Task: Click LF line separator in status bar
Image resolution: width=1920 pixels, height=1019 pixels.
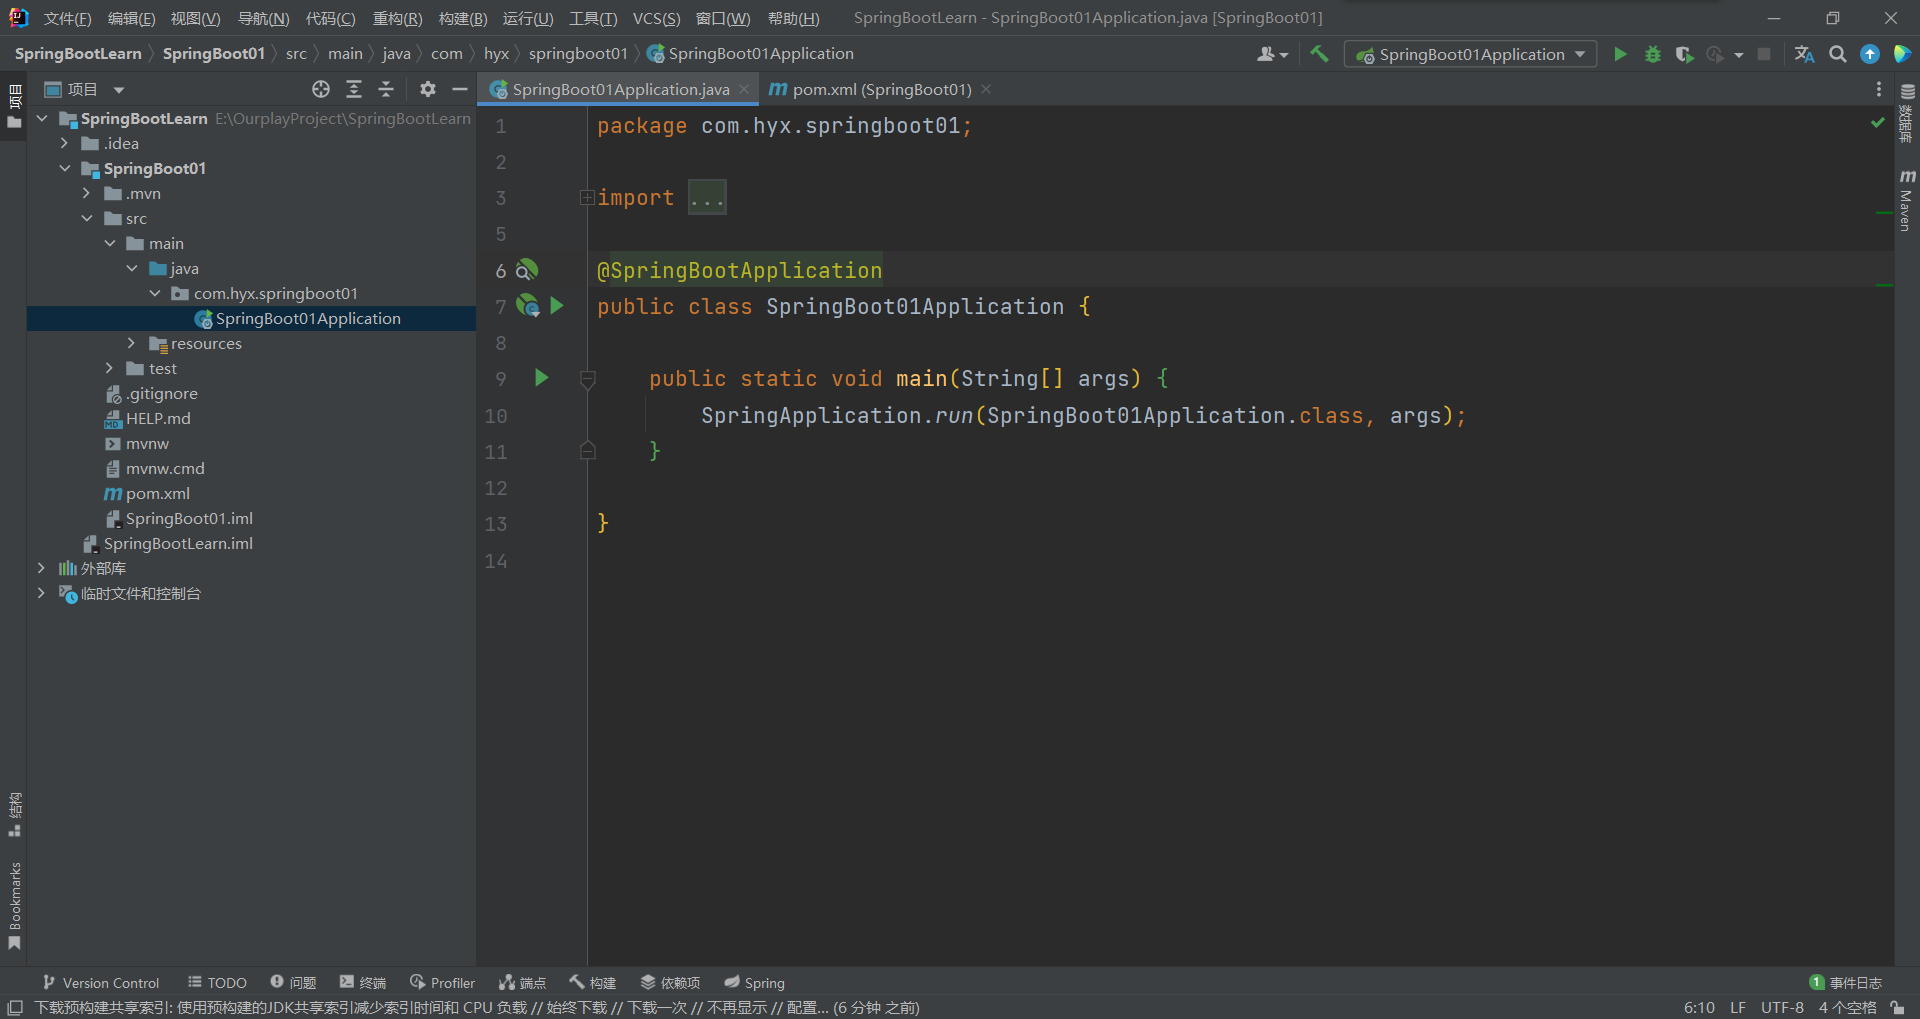Action: 1738,1007
